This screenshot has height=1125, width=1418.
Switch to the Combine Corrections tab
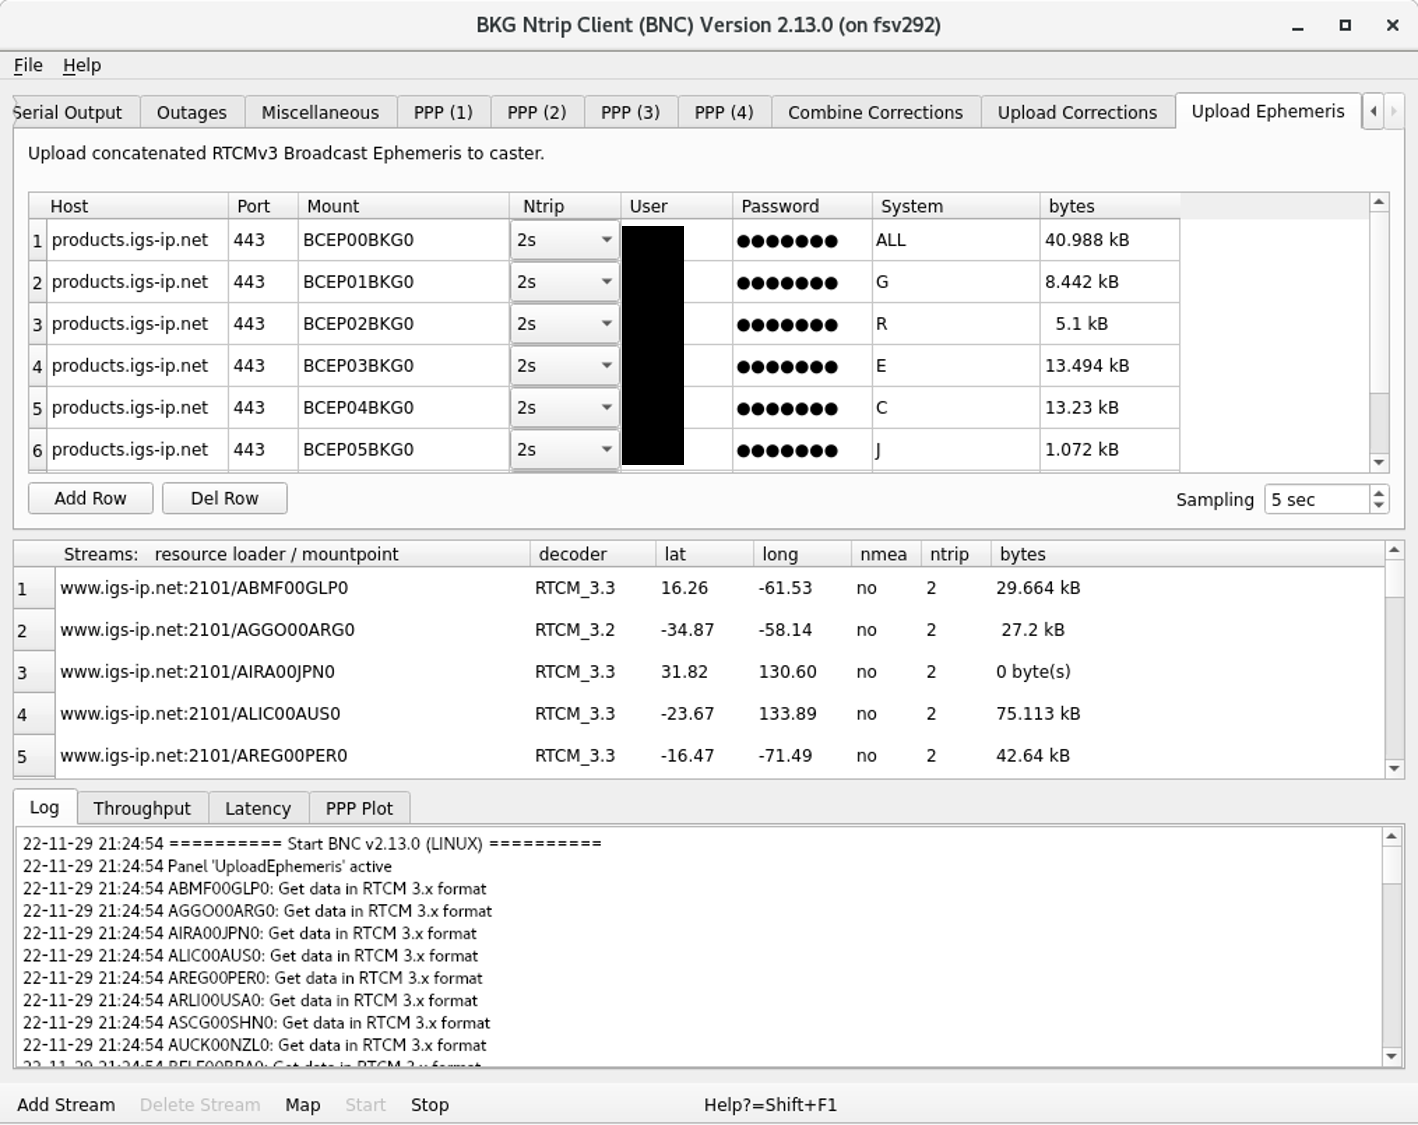(875, 112)
